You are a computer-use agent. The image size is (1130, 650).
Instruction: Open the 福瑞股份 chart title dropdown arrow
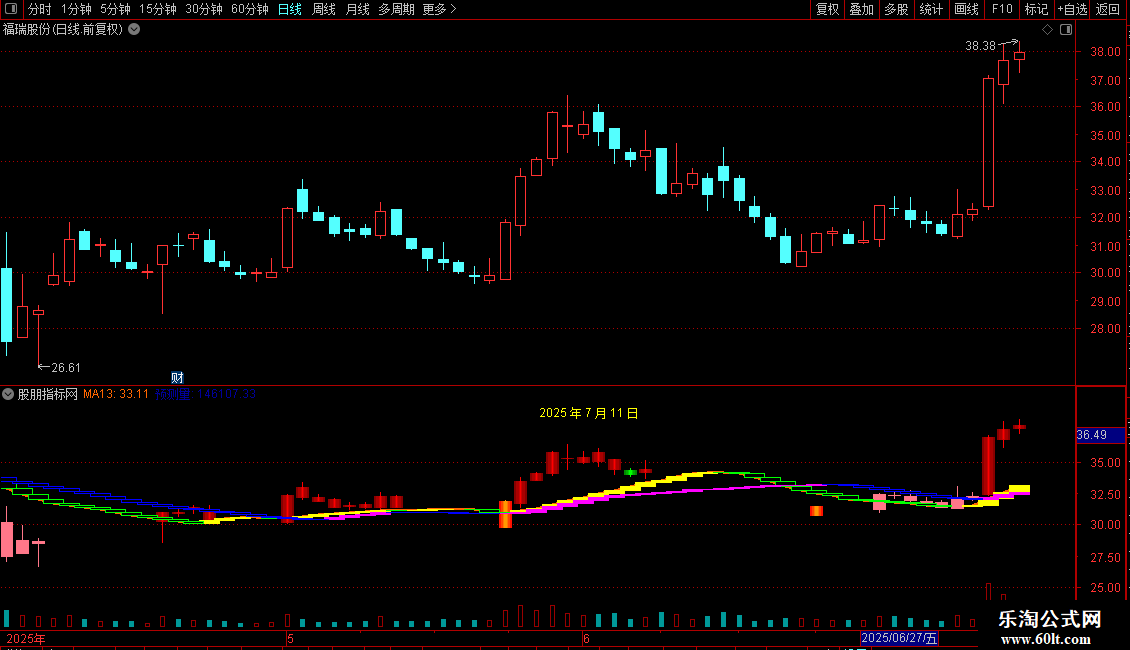134,30
